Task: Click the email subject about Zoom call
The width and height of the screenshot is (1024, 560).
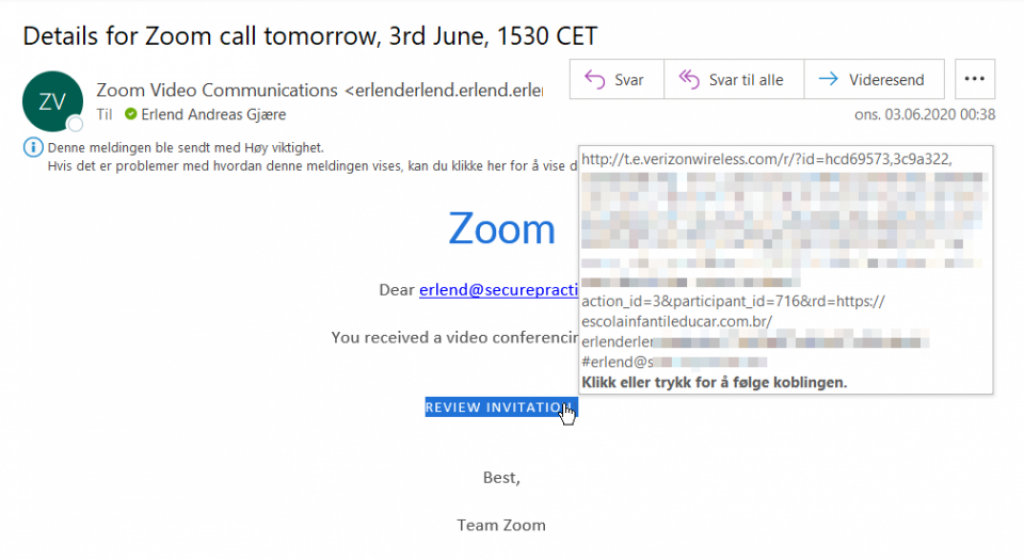Action: click(310, 37)
